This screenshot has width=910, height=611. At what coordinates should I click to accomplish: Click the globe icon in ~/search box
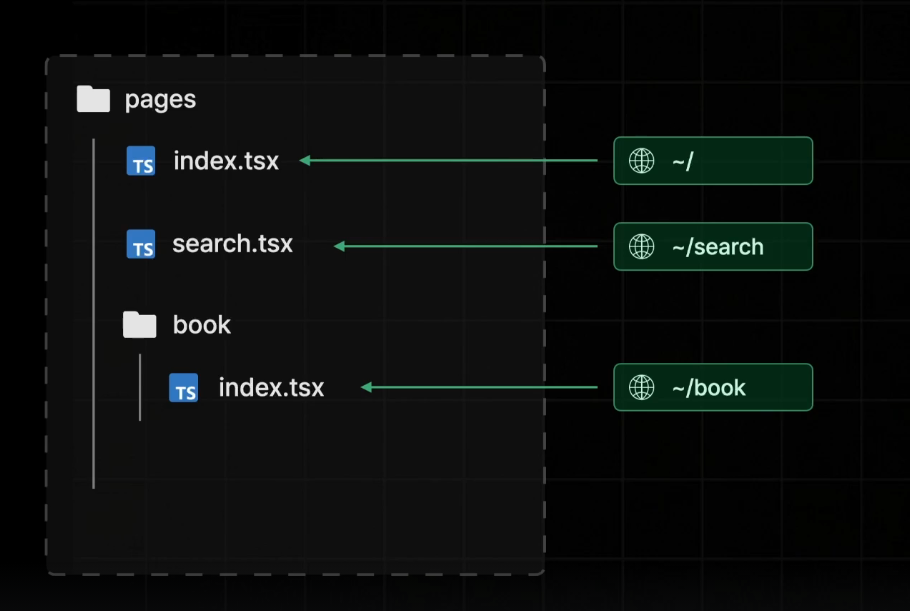641,247
